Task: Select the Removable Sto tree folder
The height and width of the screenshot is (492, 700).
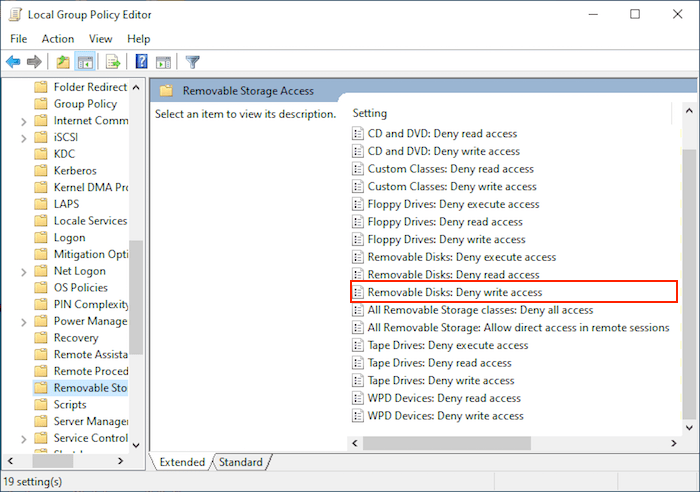Action: [x=90, y=388]
